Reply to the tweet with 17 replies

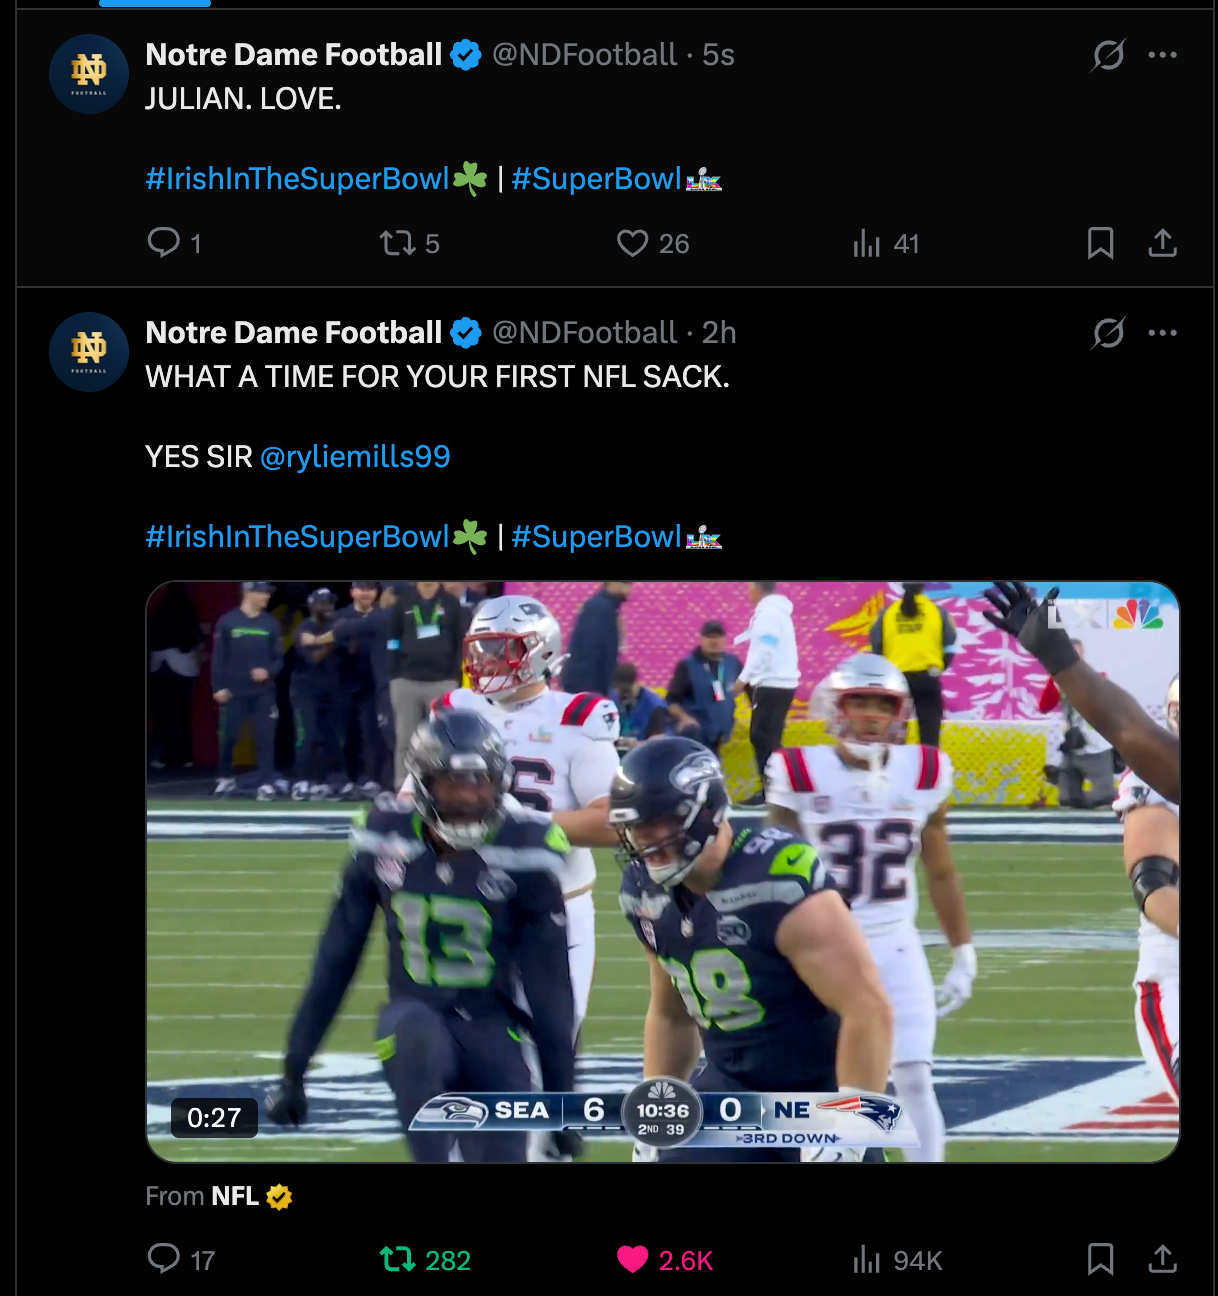pos(164,1259)
